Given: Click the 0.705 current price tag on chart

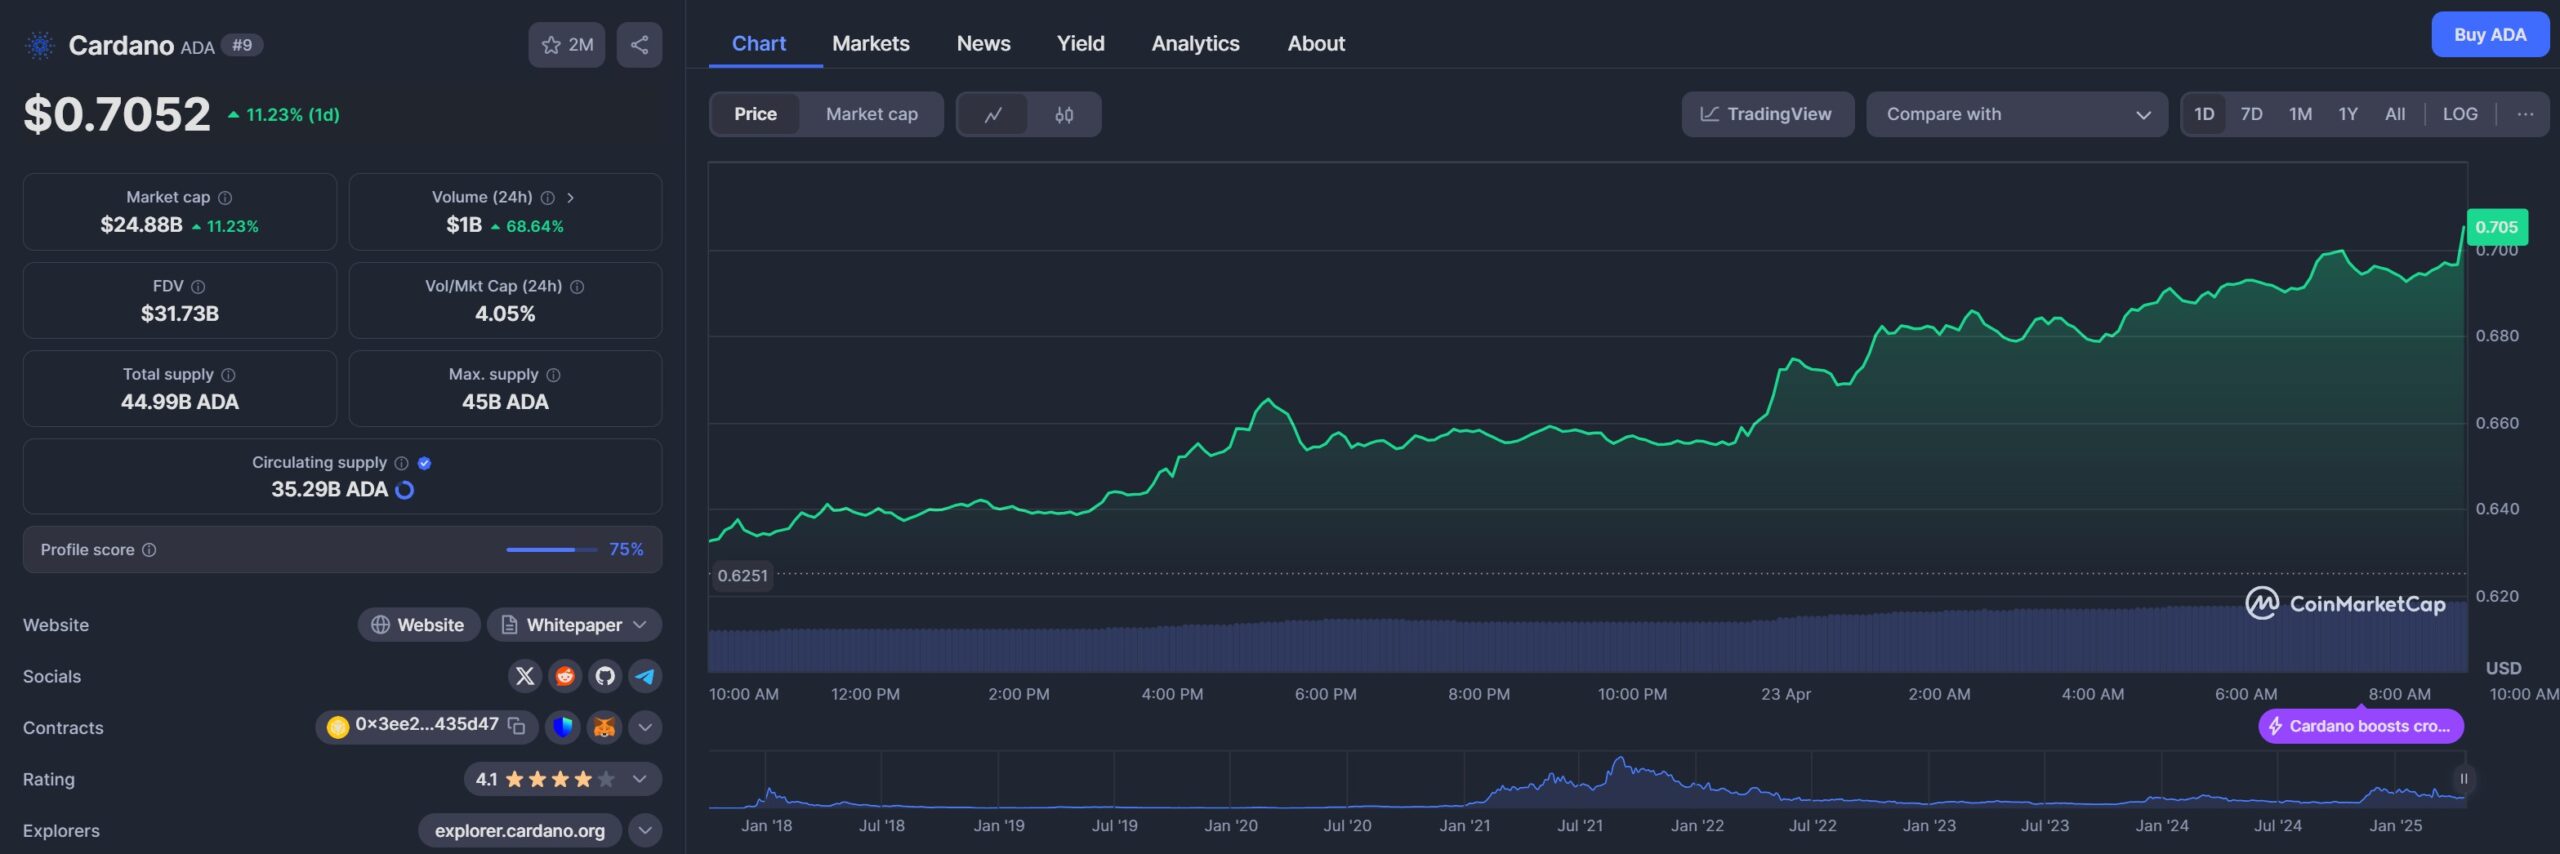Looking at the screenshot, I should (x=2497, y=227).
